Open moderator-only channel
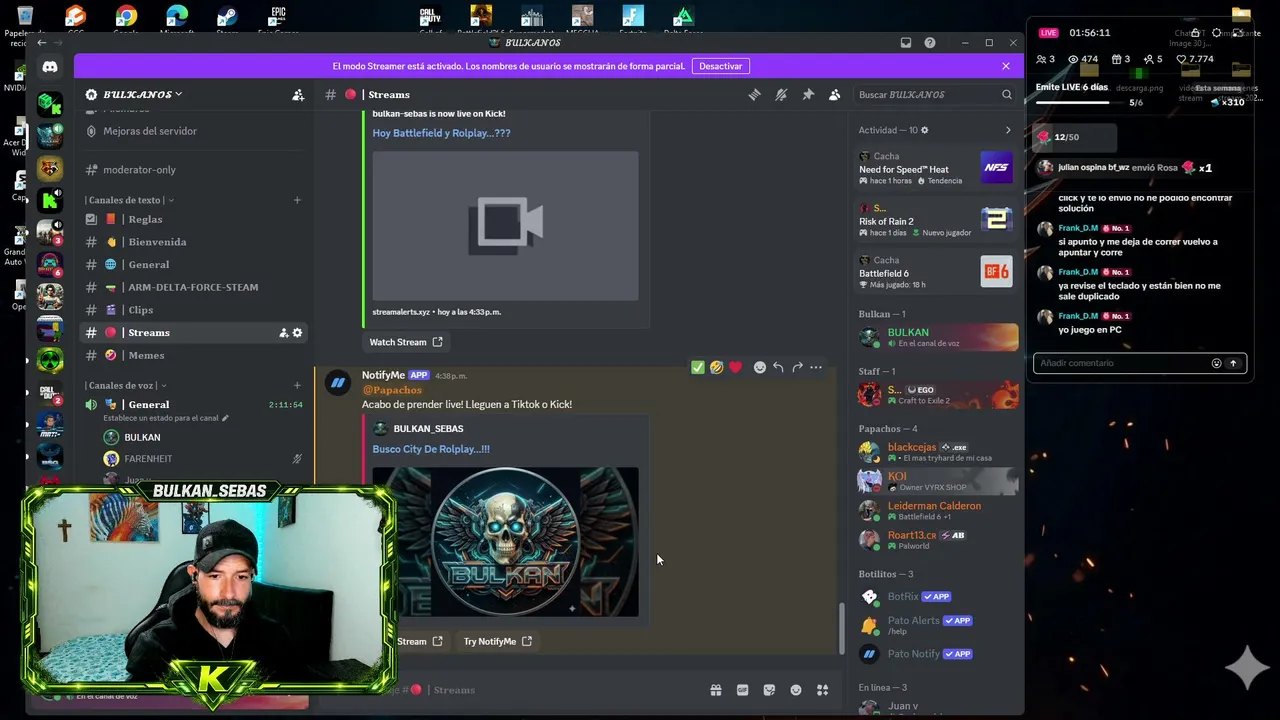Screen dimensions: 1280x720 click(194, 170)
